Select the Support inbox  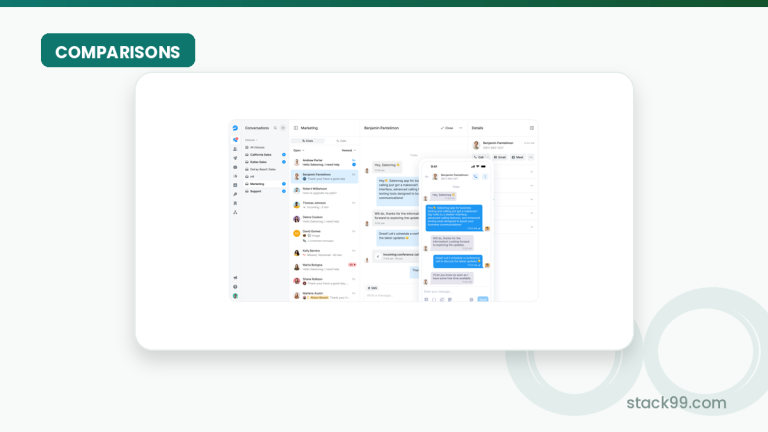(x=264, y=192)
